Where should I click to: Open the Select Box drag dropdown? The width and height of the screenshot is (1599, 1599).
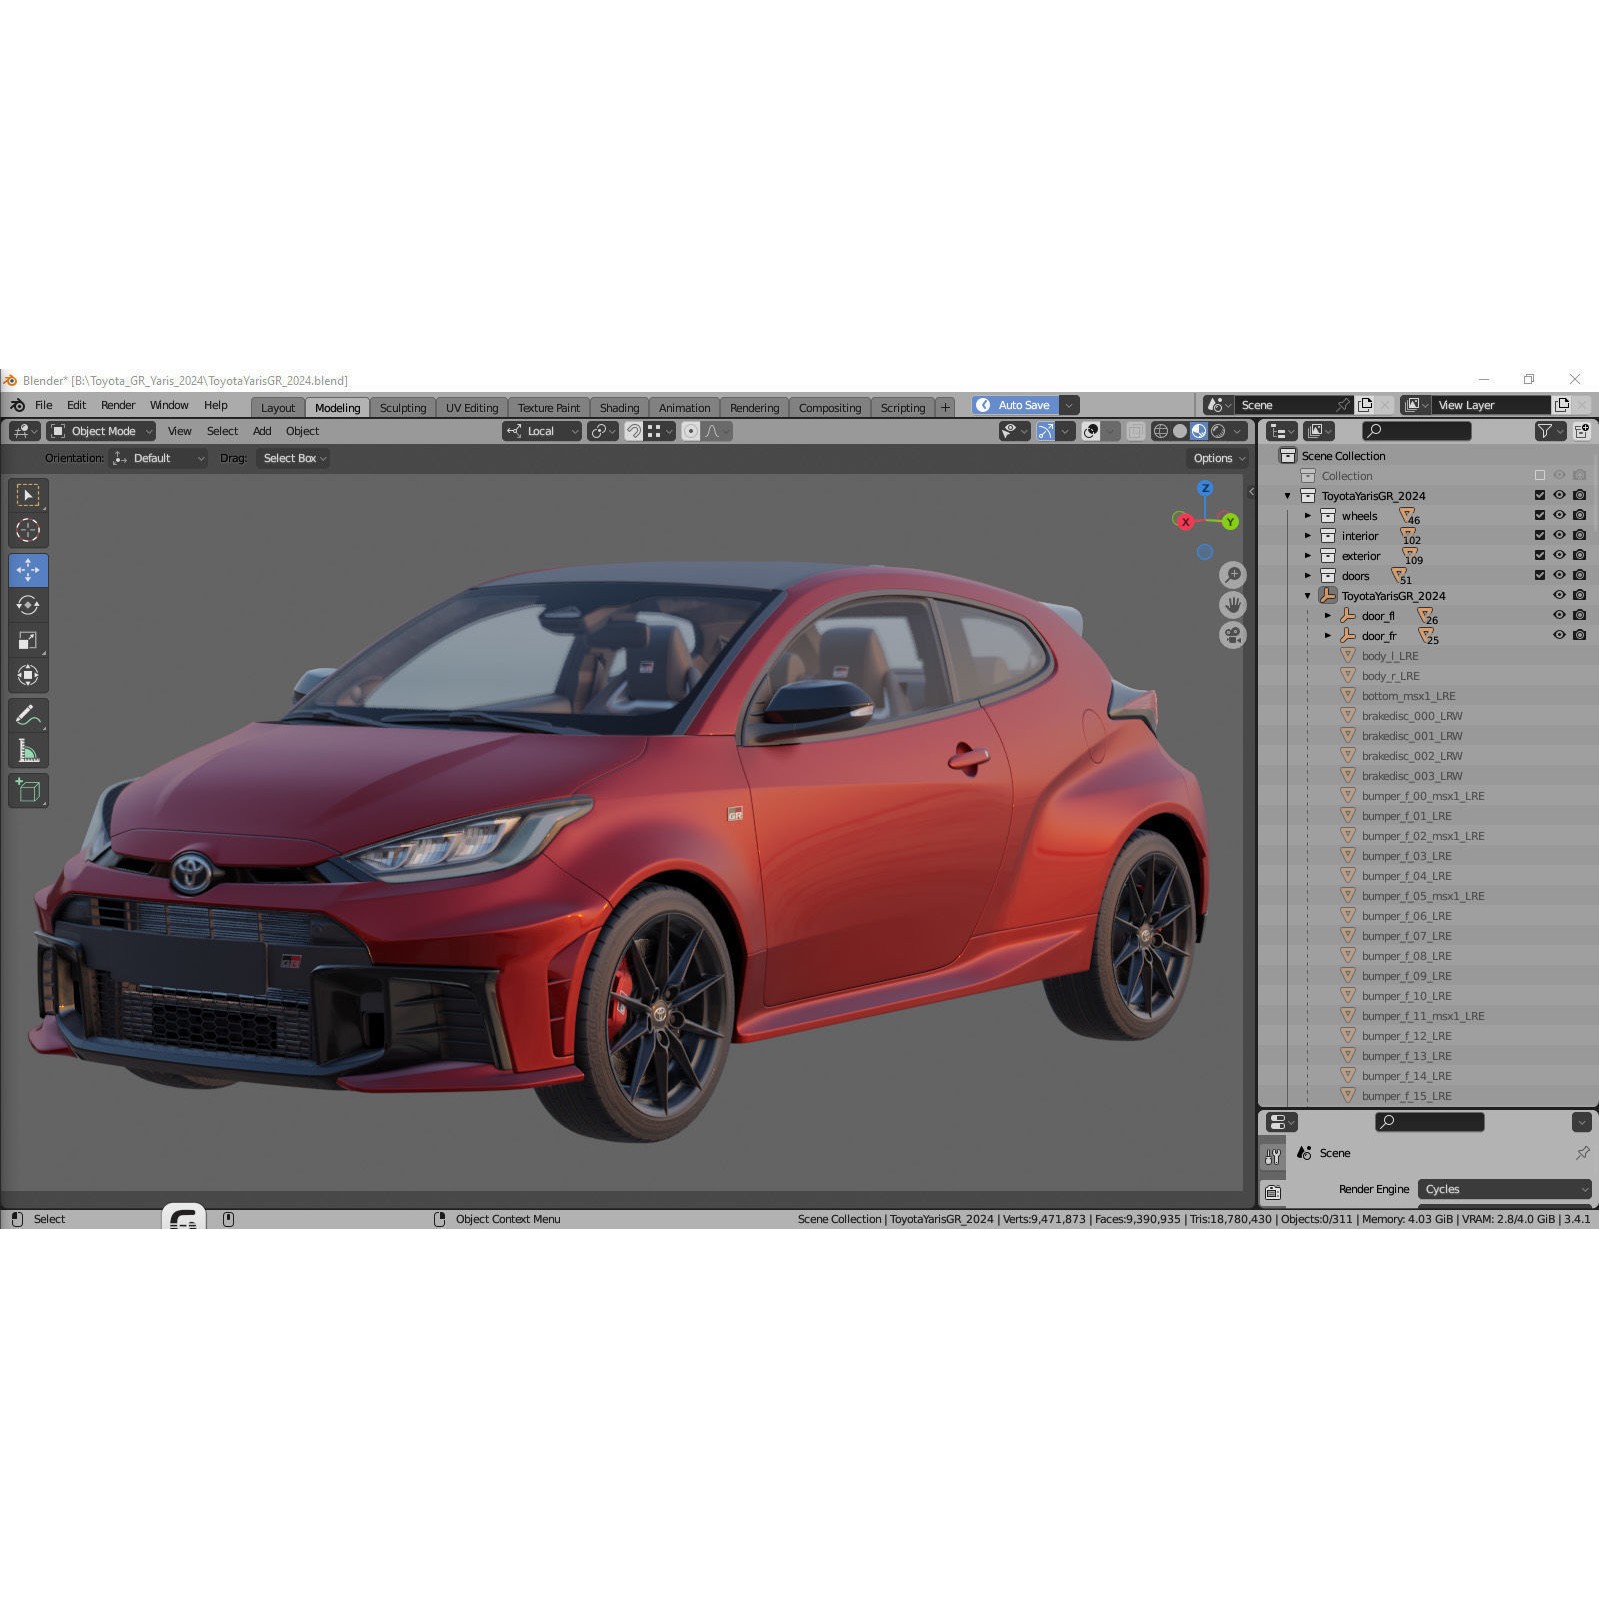pos(292,458)
